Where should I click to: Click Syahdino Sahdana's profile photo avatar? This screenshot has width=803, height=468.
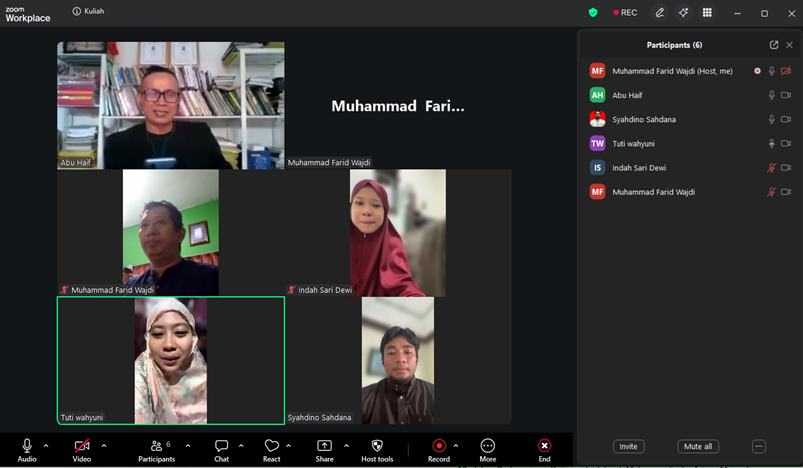point(597,119)
